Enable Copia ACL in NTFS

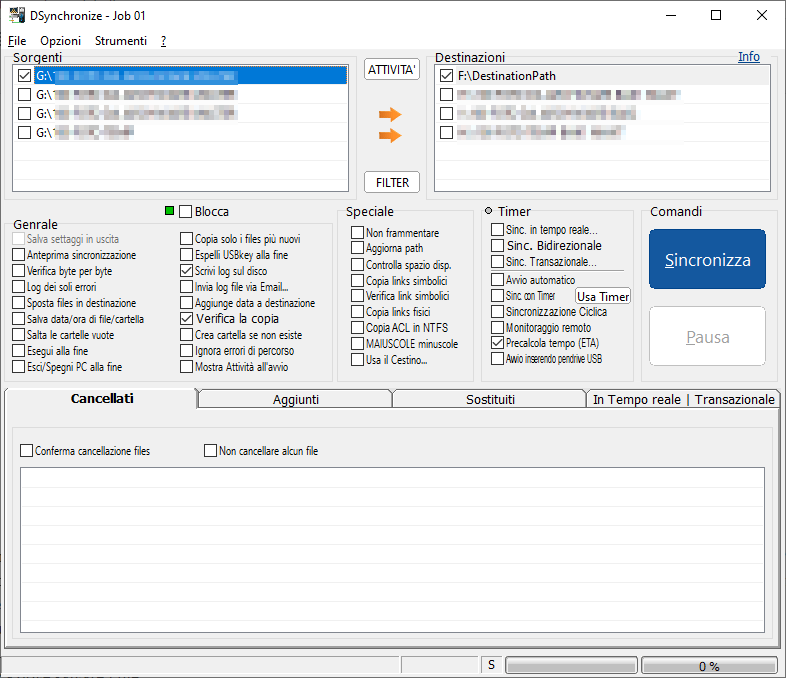[357, 328]
